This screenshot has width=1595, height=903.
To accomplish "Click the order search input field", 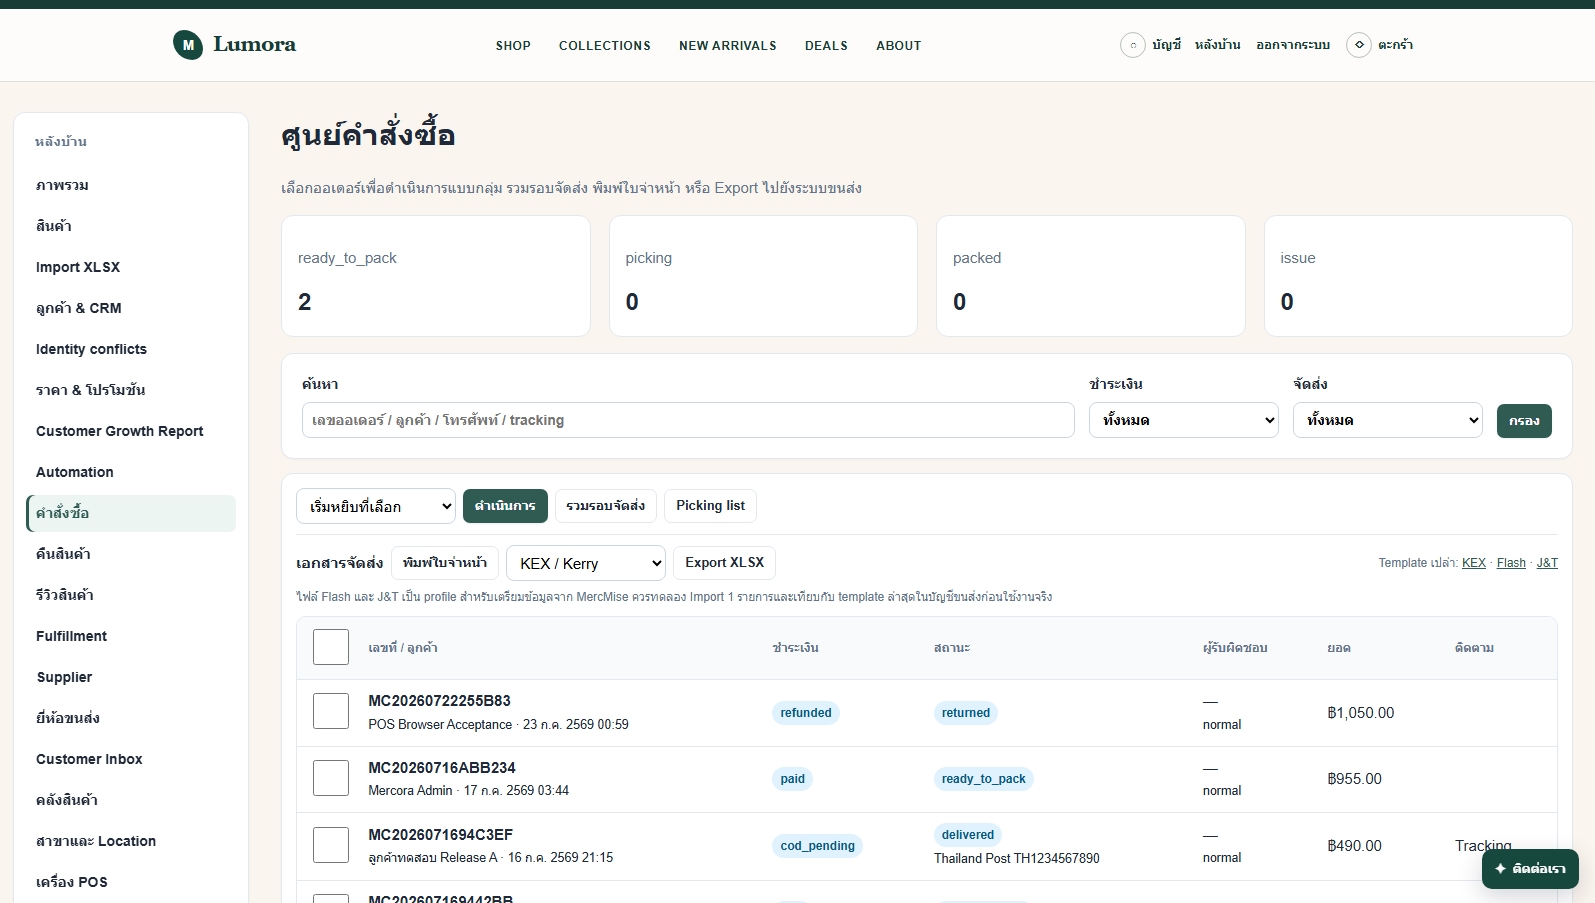I will coord(688,420).
